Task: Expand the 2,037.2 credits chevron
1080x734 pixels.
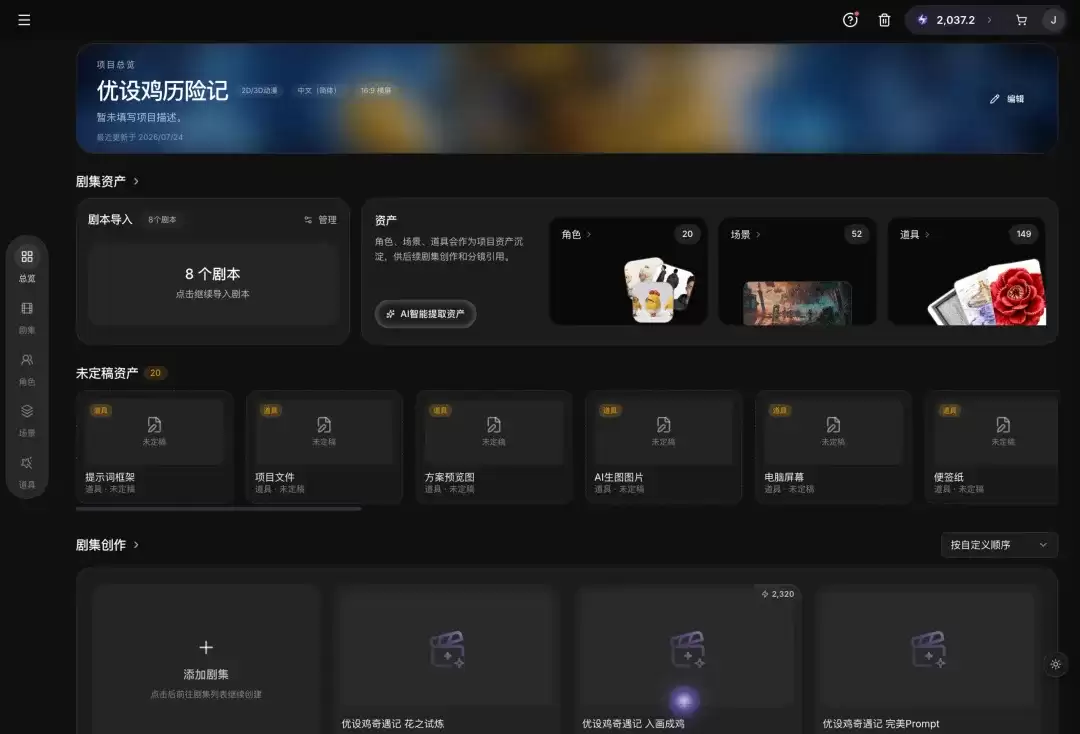Action: coord(990,20)
